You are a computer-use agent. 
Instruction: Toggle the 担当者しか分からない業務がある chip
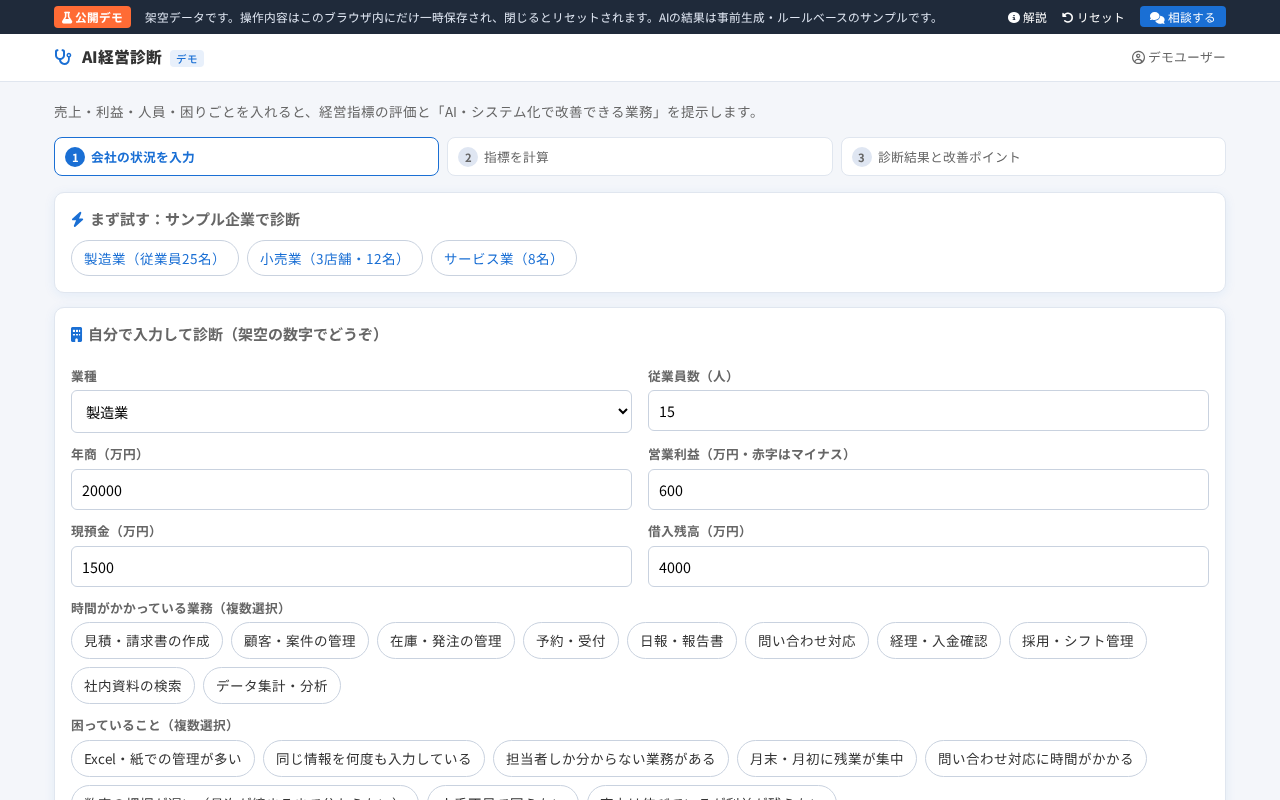611,759
